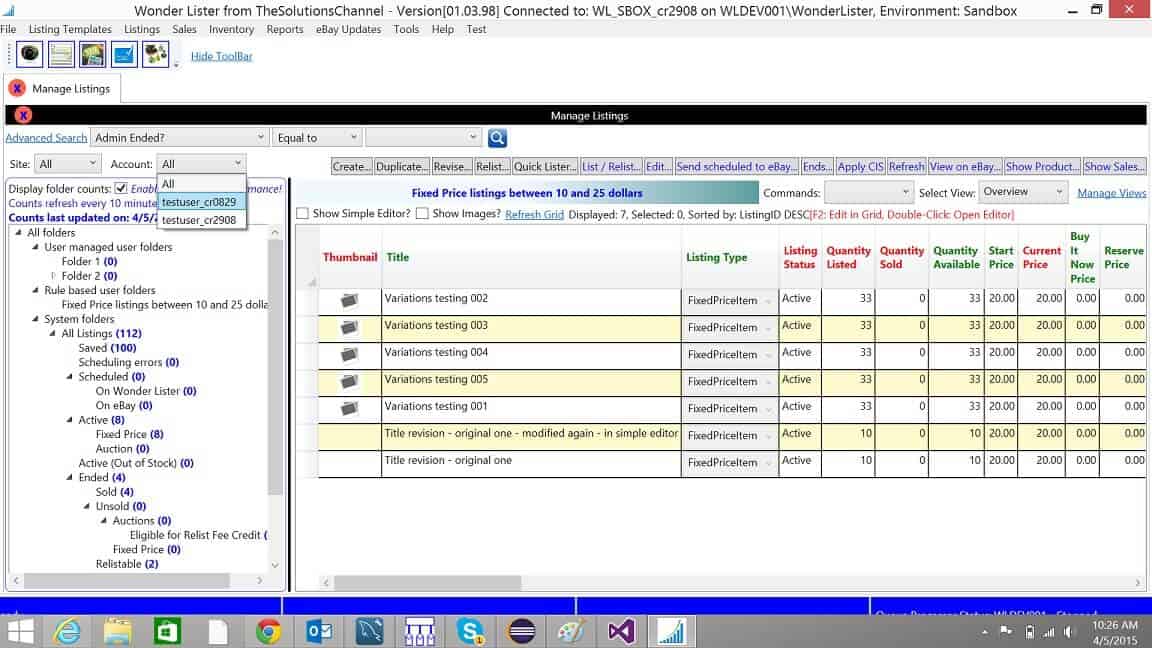Check the Show Images checkbox
The height and width of the screenshot is (648, 1152).
(x=422, y=213)
